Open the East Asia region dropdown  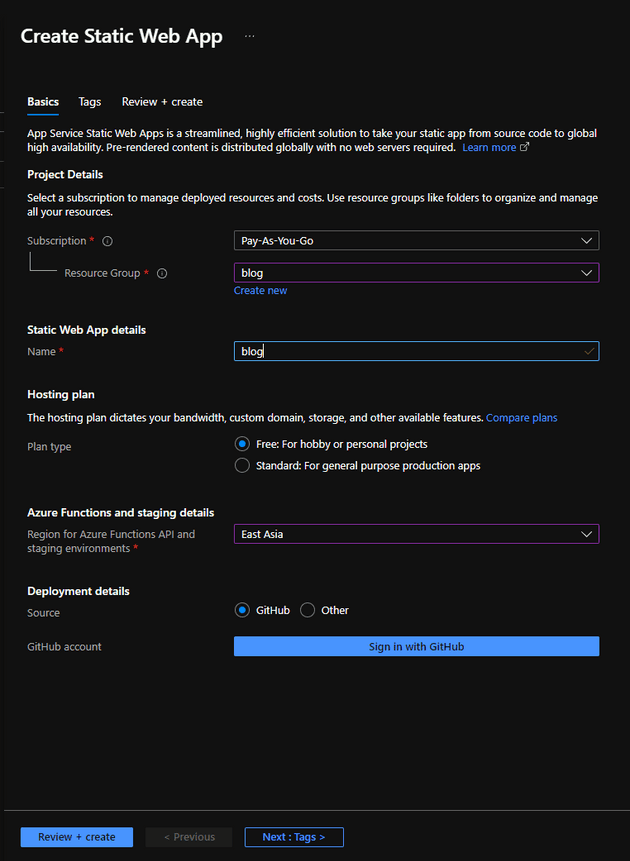(416, 533)
